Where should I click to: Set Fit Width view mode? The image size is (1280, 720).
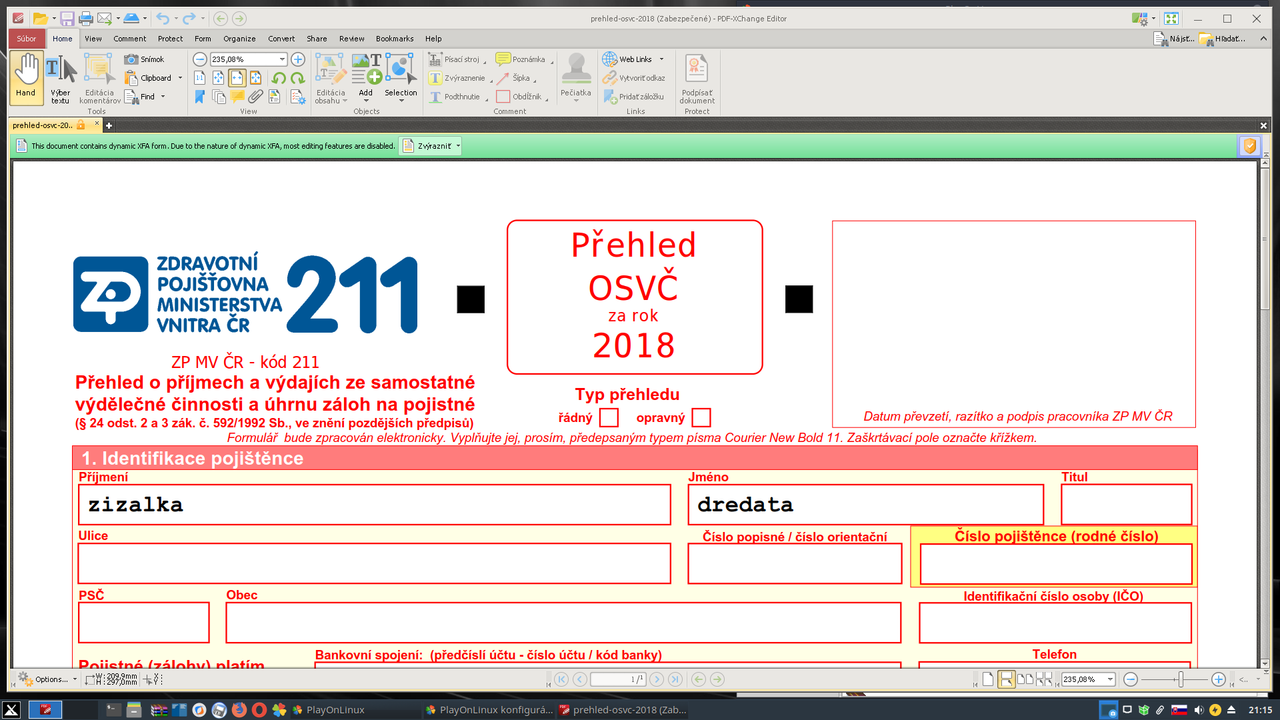237,78
